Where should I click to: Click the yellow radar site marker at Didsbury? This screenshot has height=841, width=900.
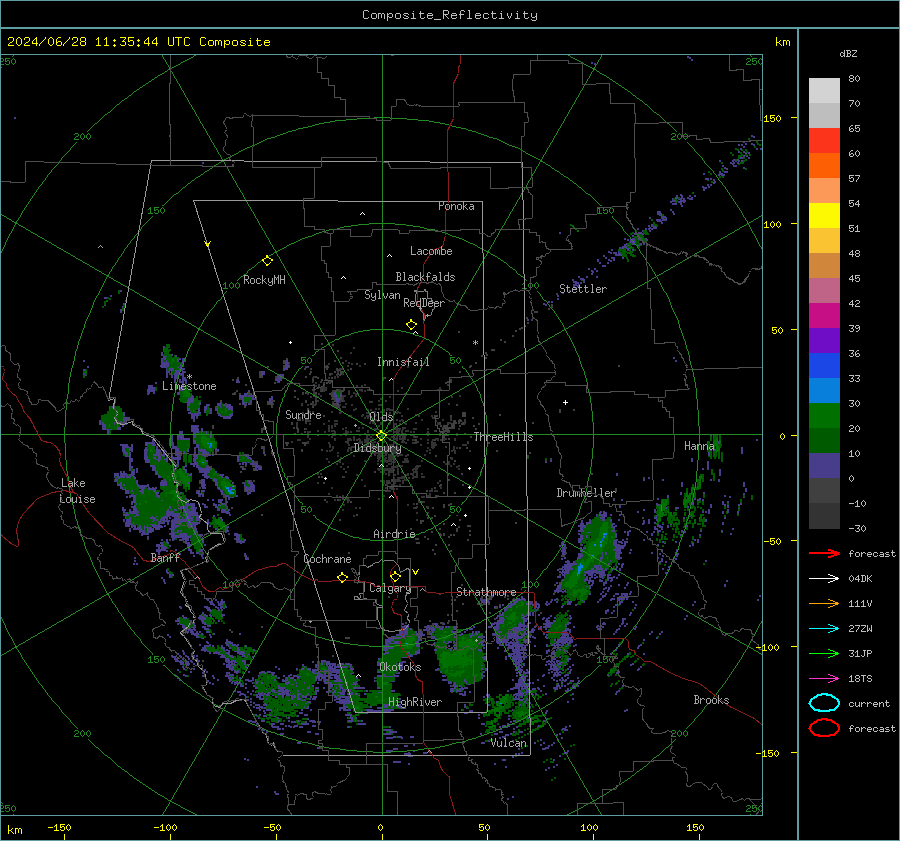[x=381, y=436]
